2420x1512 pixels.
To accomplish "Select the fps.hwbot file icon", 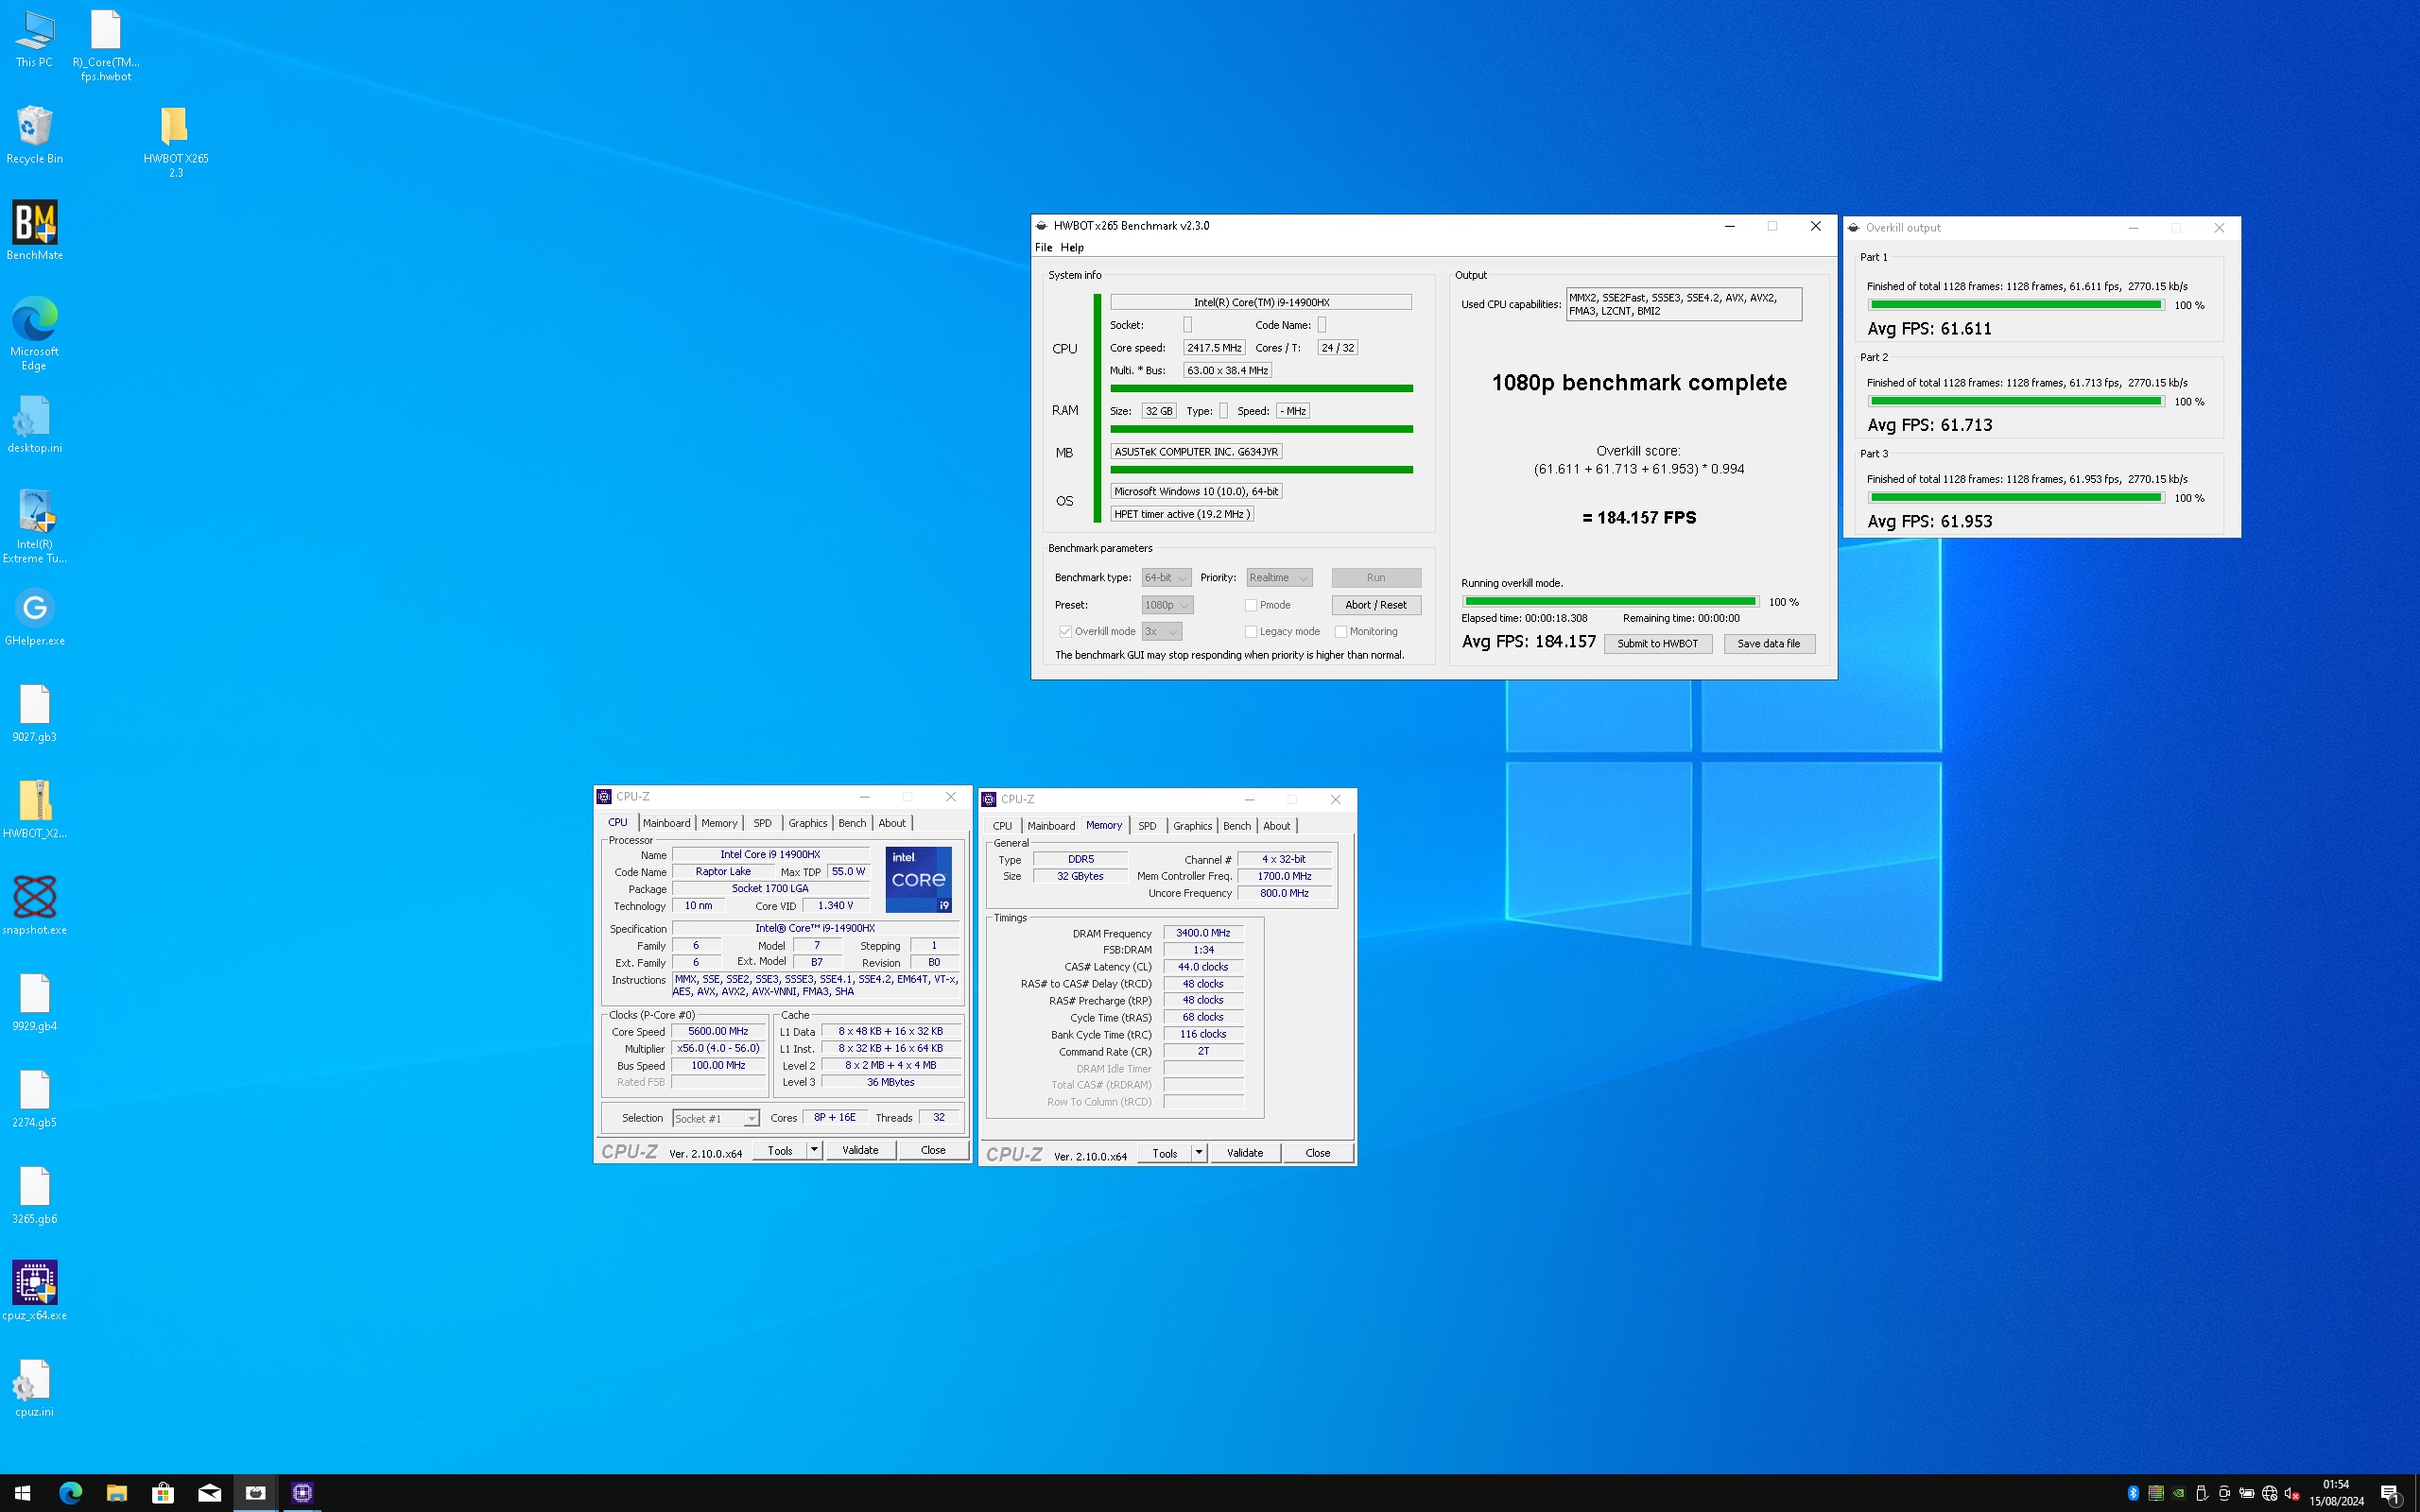I will pyautogui.click(x=106, y=45).
